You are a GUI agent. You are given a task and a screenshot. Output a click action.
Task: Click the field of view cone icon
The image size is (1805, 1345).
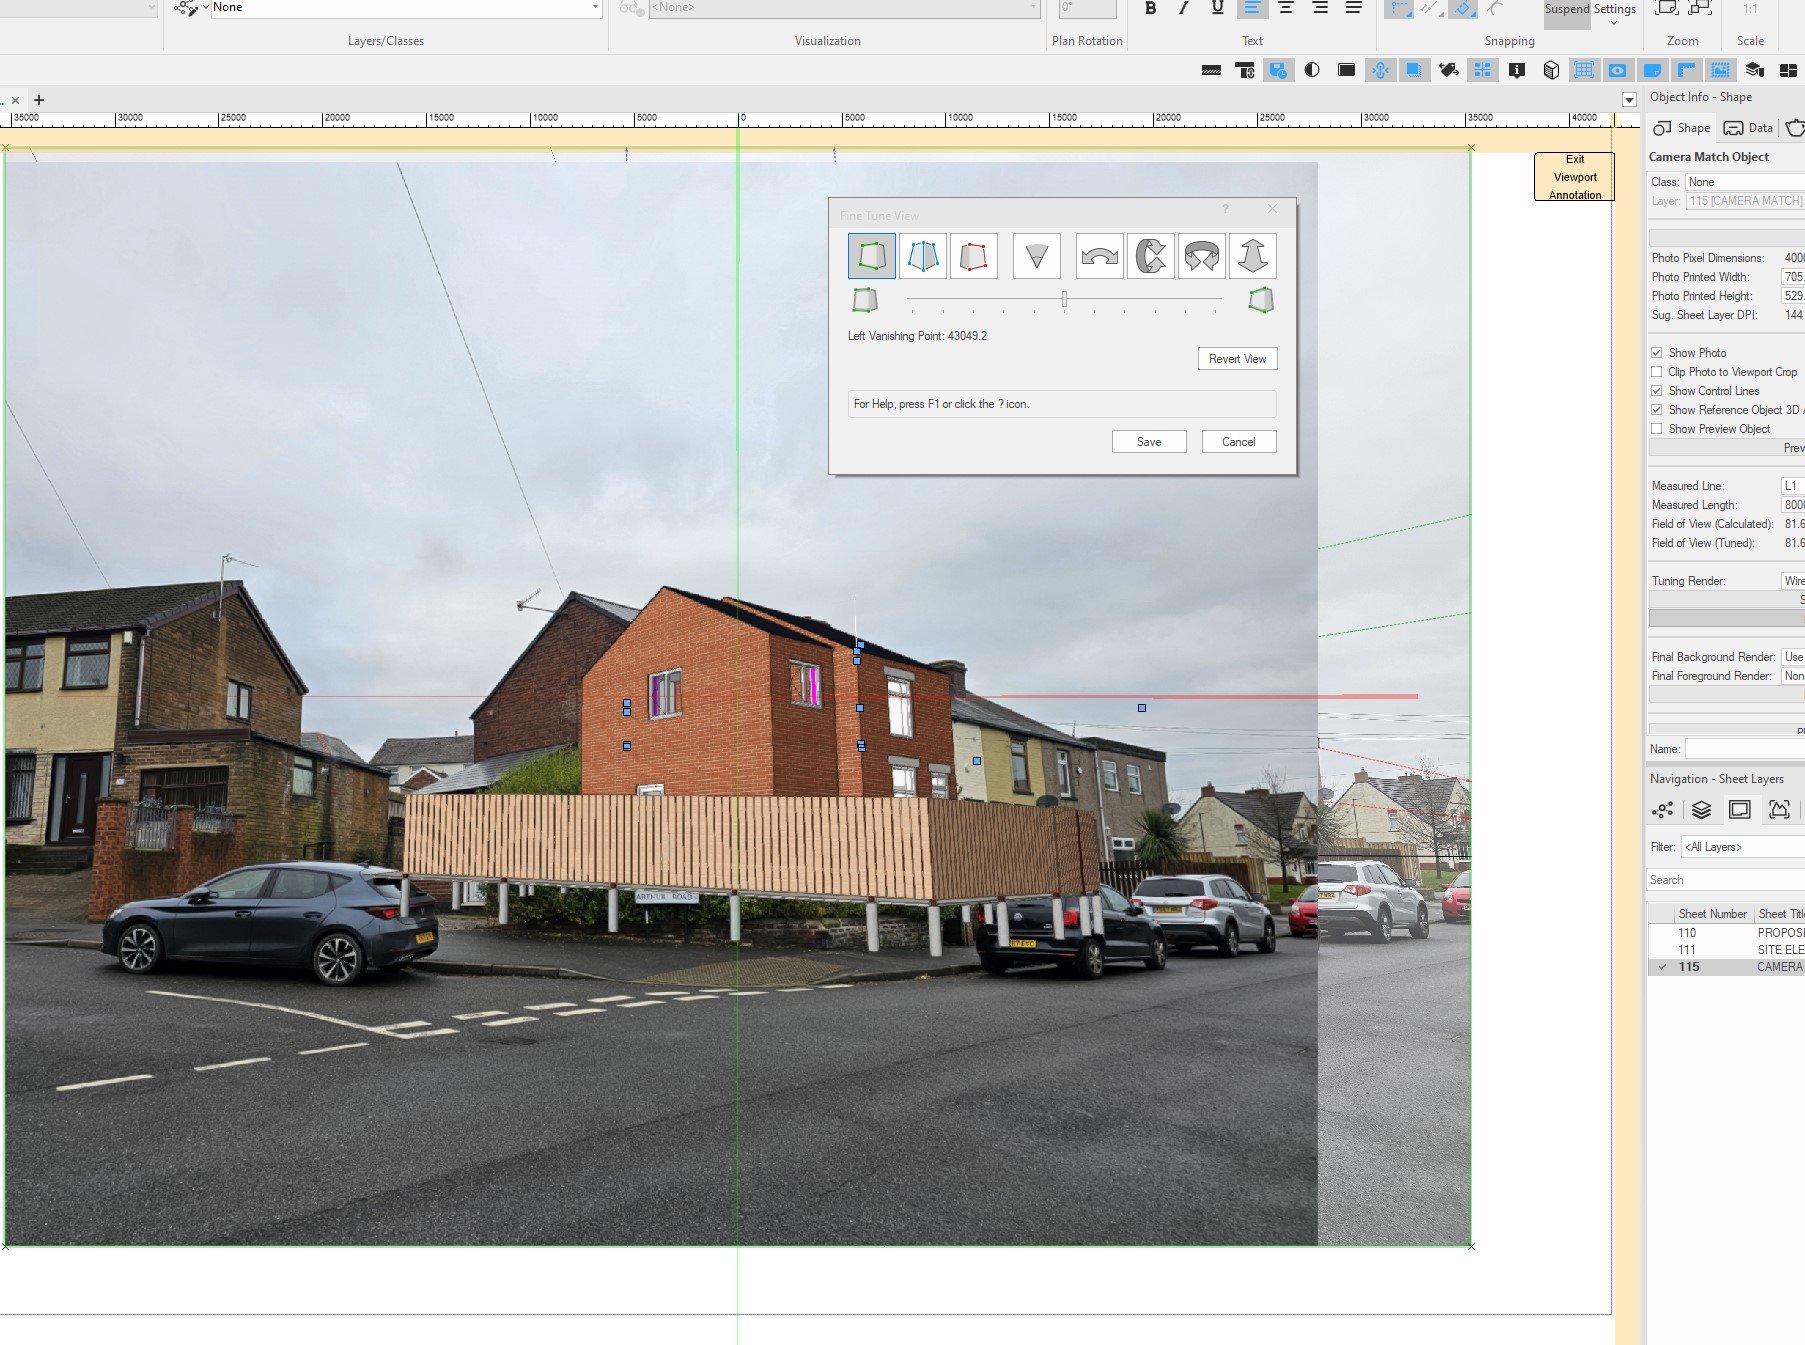coord(1036,256)
